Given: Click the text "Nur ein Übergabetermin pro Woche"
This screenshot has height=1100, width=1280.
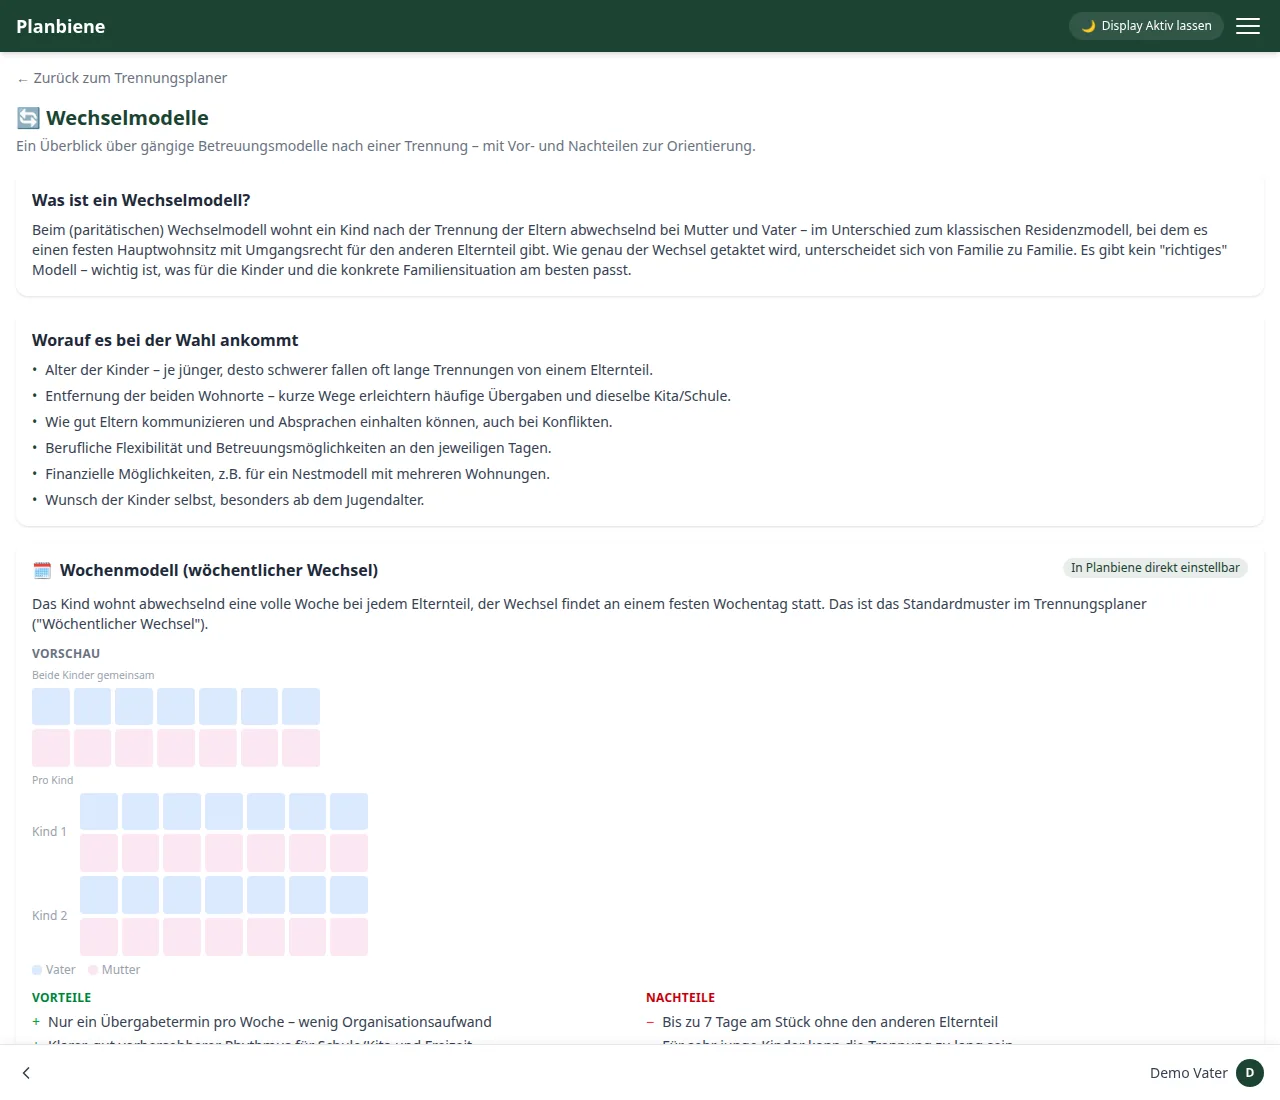Looking at the screenshot, I should (166, 1022).
